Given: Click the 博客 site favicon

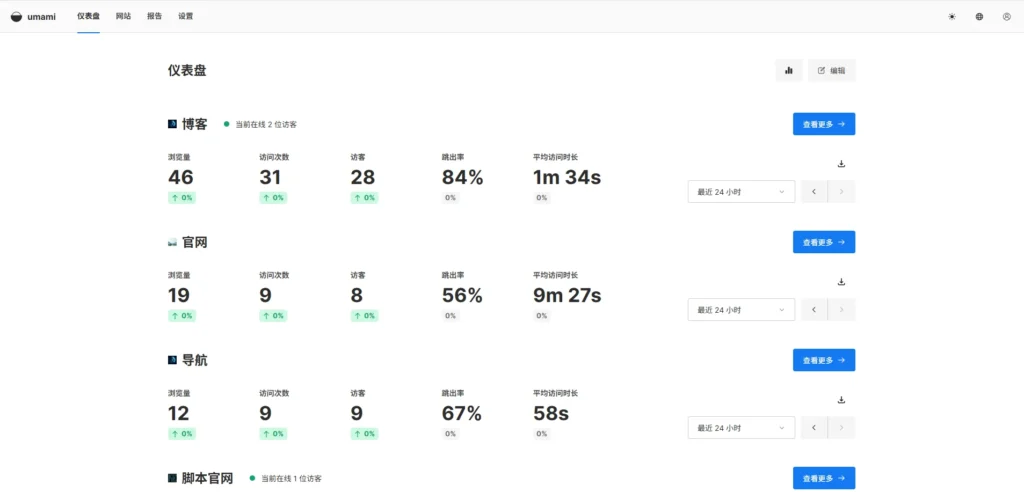Looking at the screenshot, I should click(172, 124).
